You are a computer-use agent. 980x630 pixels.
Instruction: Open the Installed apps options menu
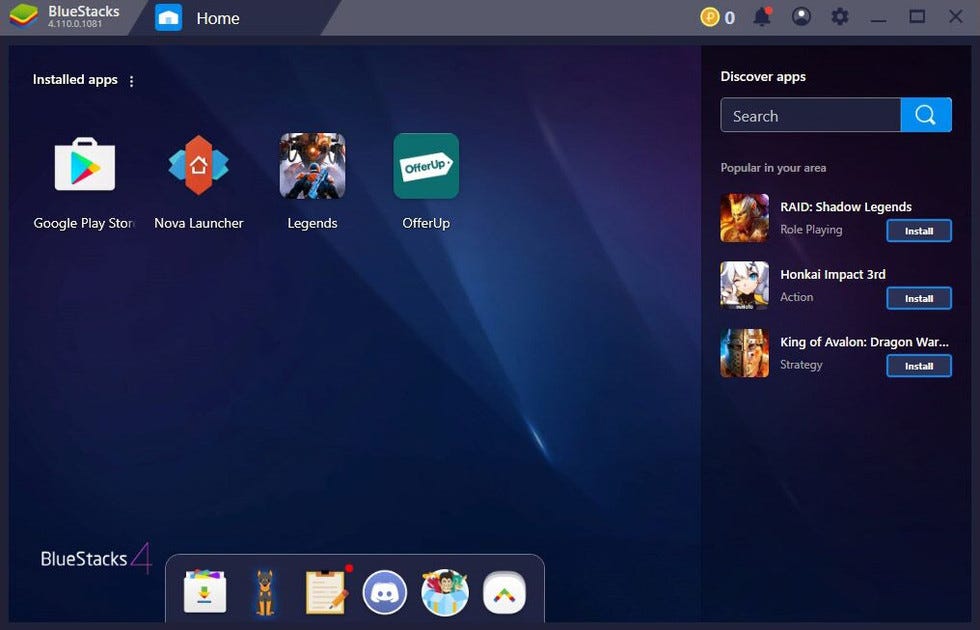[x=131, y=80]
